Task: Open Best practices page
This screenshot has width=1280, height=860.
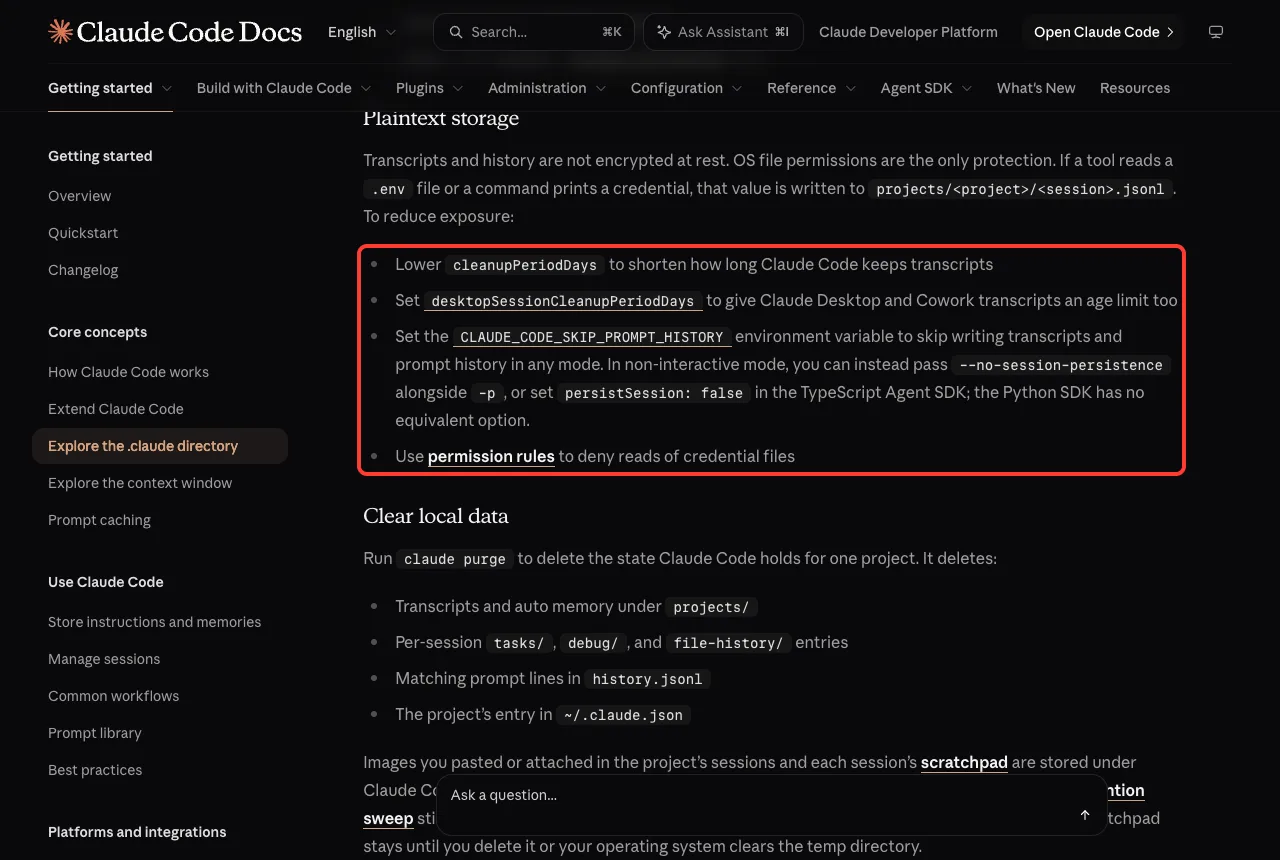Action: [95, 770]
